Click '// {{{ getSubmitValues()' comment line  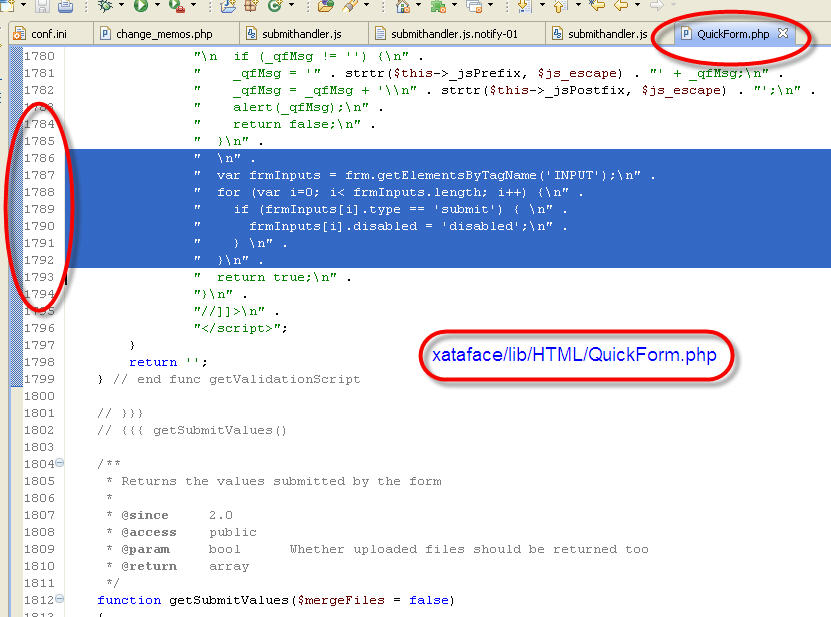(192, 430)
